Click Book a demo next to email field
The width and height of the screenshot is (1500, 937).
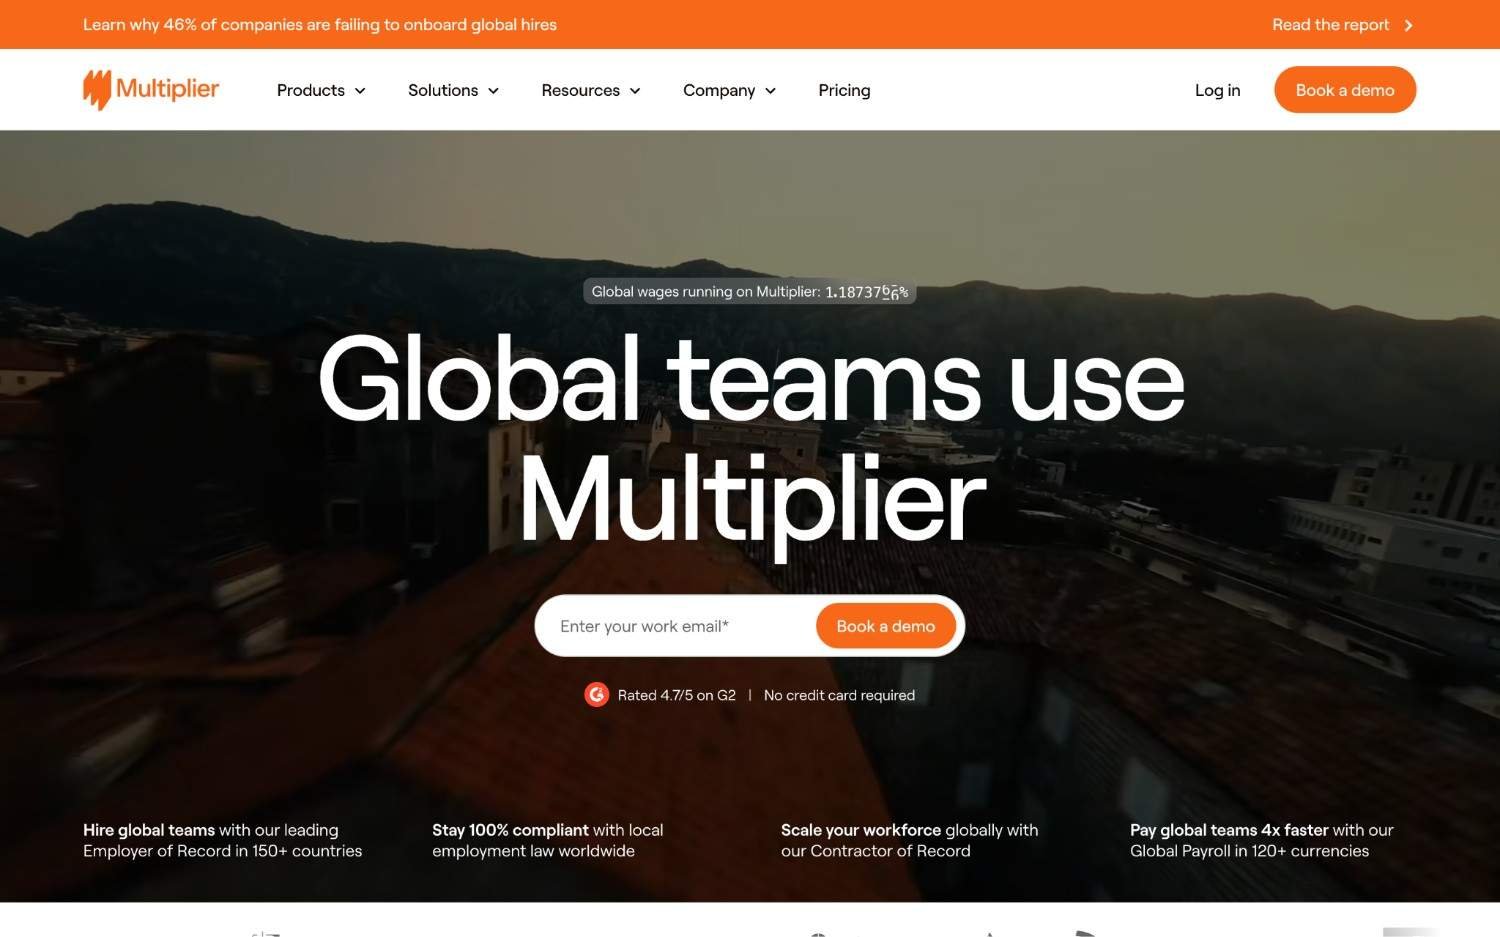885,626
